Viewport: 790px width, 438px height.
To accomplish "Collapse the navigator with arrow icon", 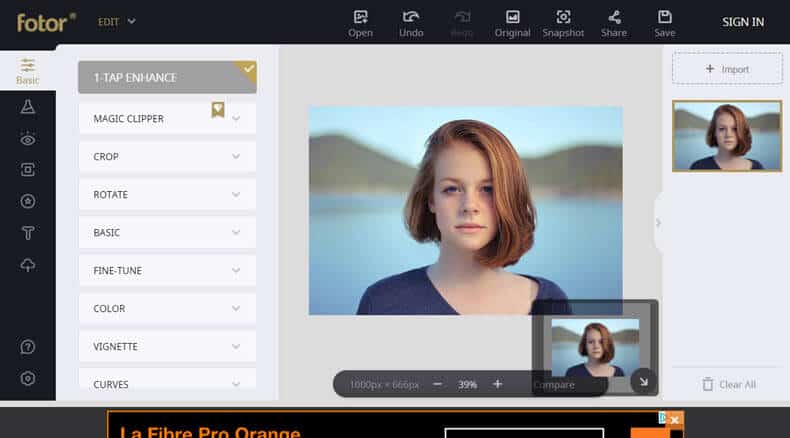I will click(643, 382).
